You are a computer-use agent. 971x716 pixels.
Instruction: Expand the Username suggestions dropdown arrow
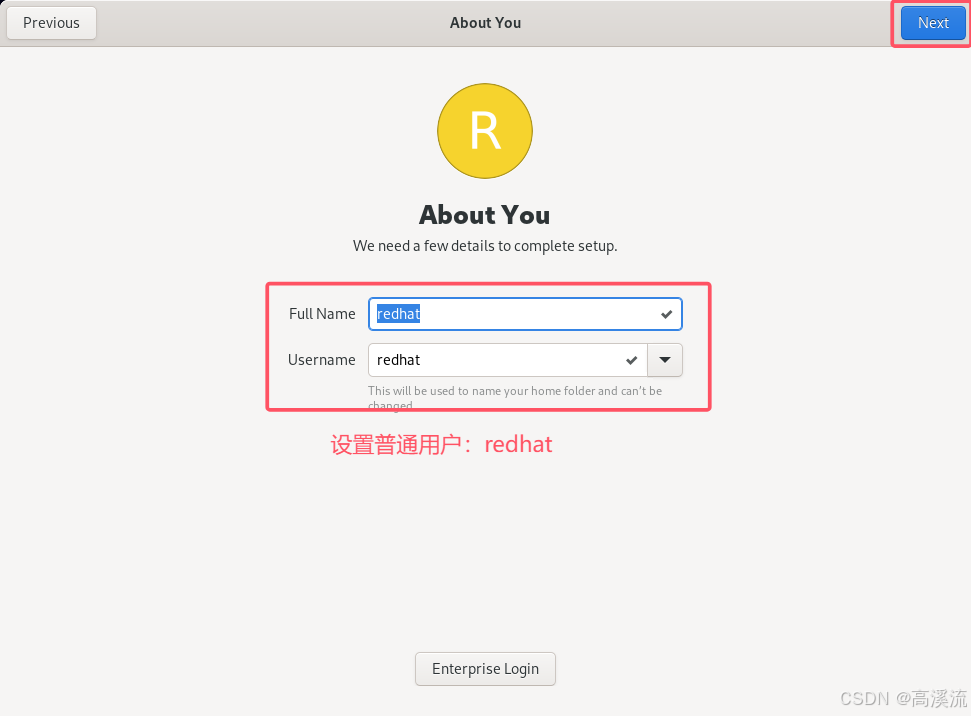(665, 360)
